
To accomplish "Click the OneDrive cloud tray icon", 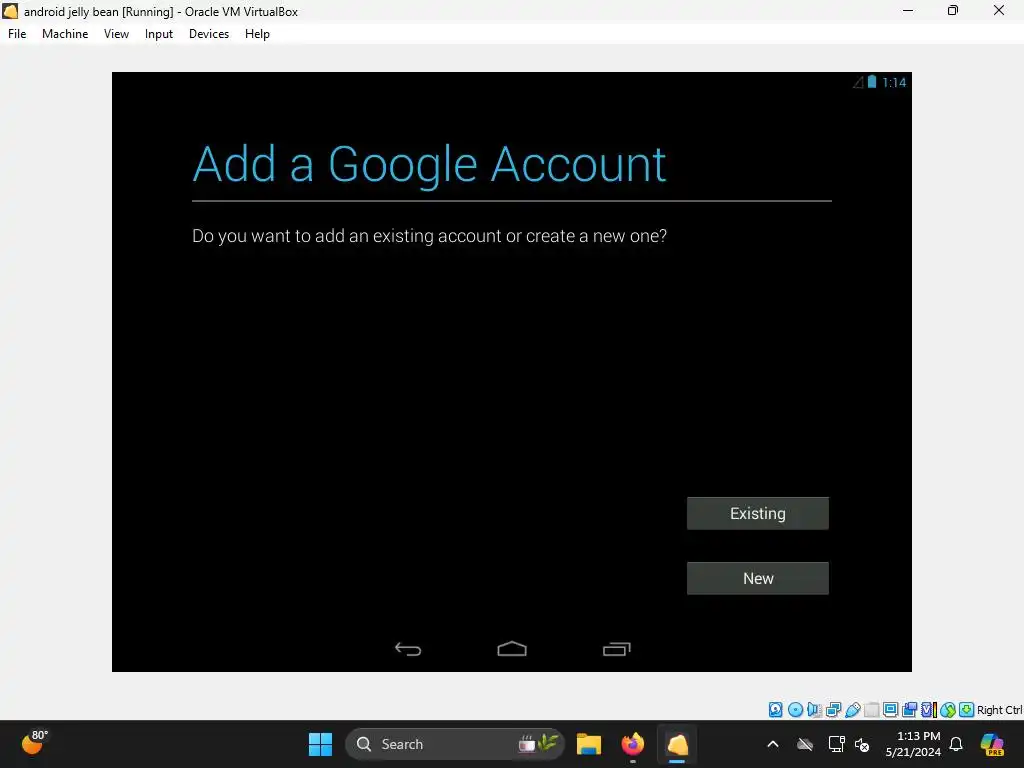I will pyautogui.click(x=805, y=744).
